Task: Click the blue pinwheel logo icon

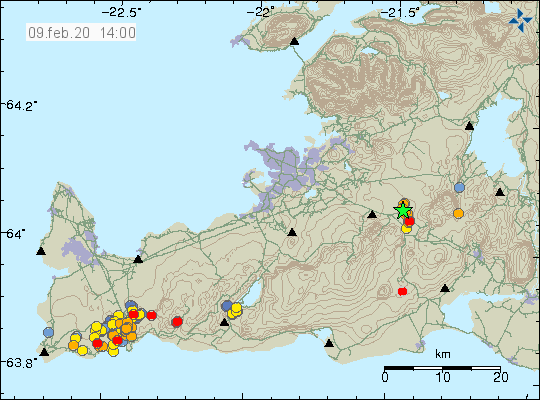Action: [520, 21]
